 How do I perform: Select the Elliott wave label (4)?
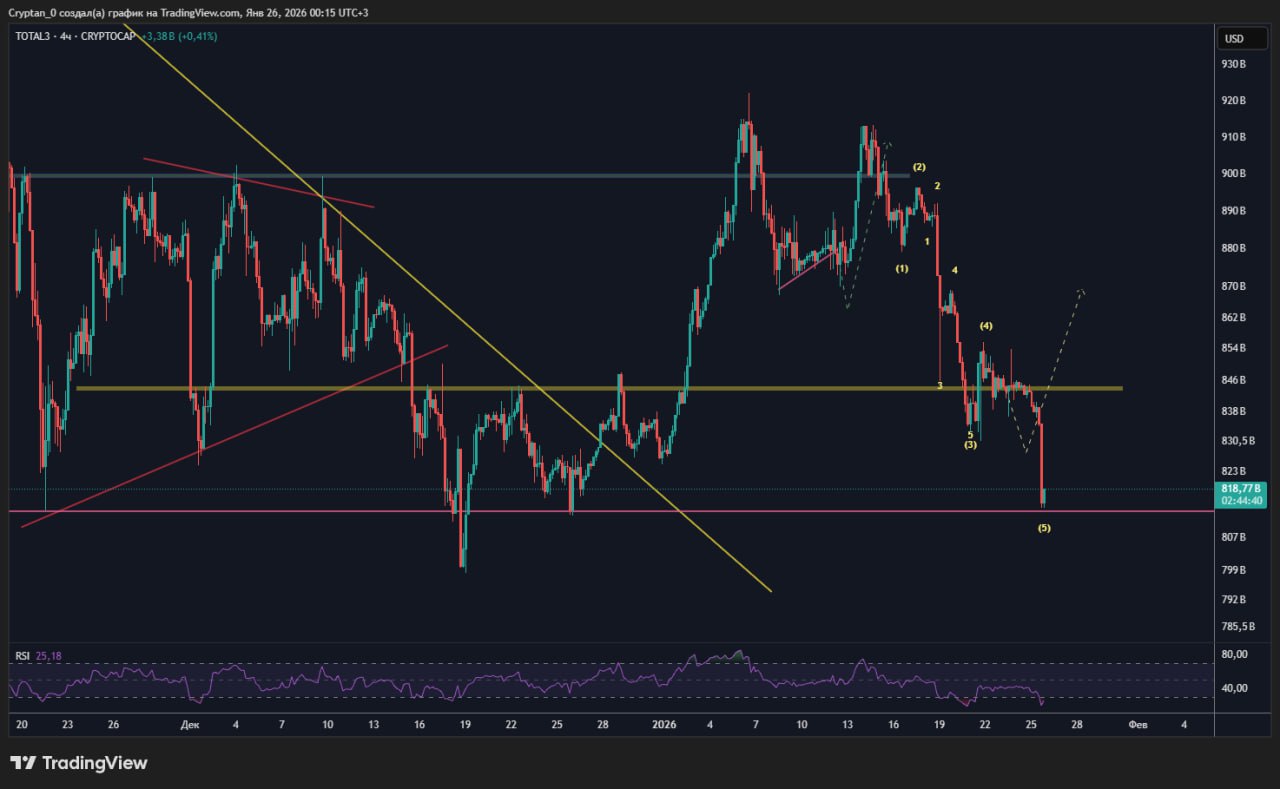986,326
